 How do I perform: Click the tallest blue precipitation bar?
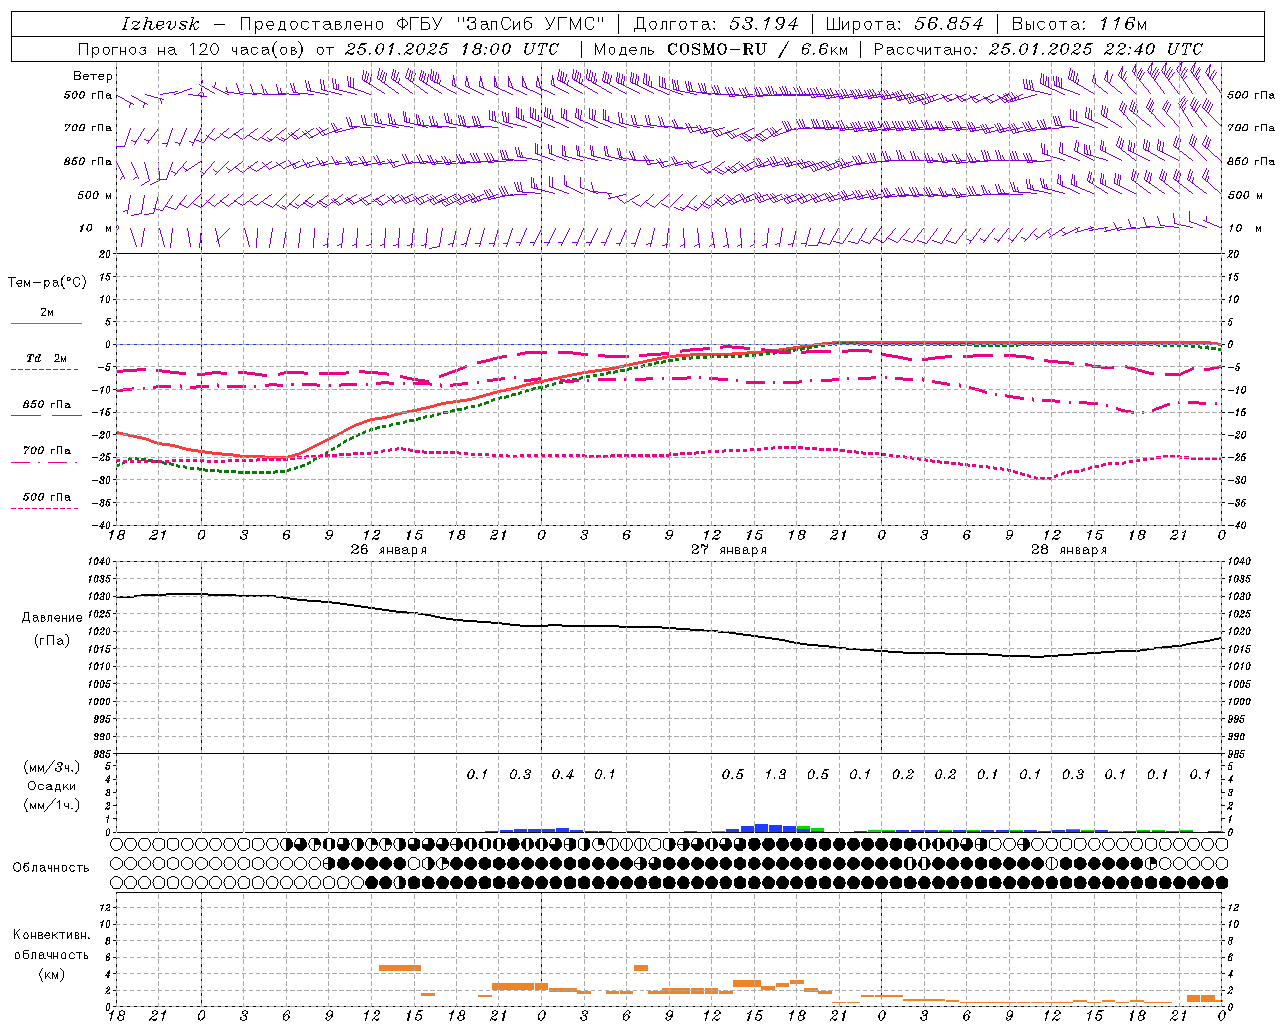(x=761, y=828)
